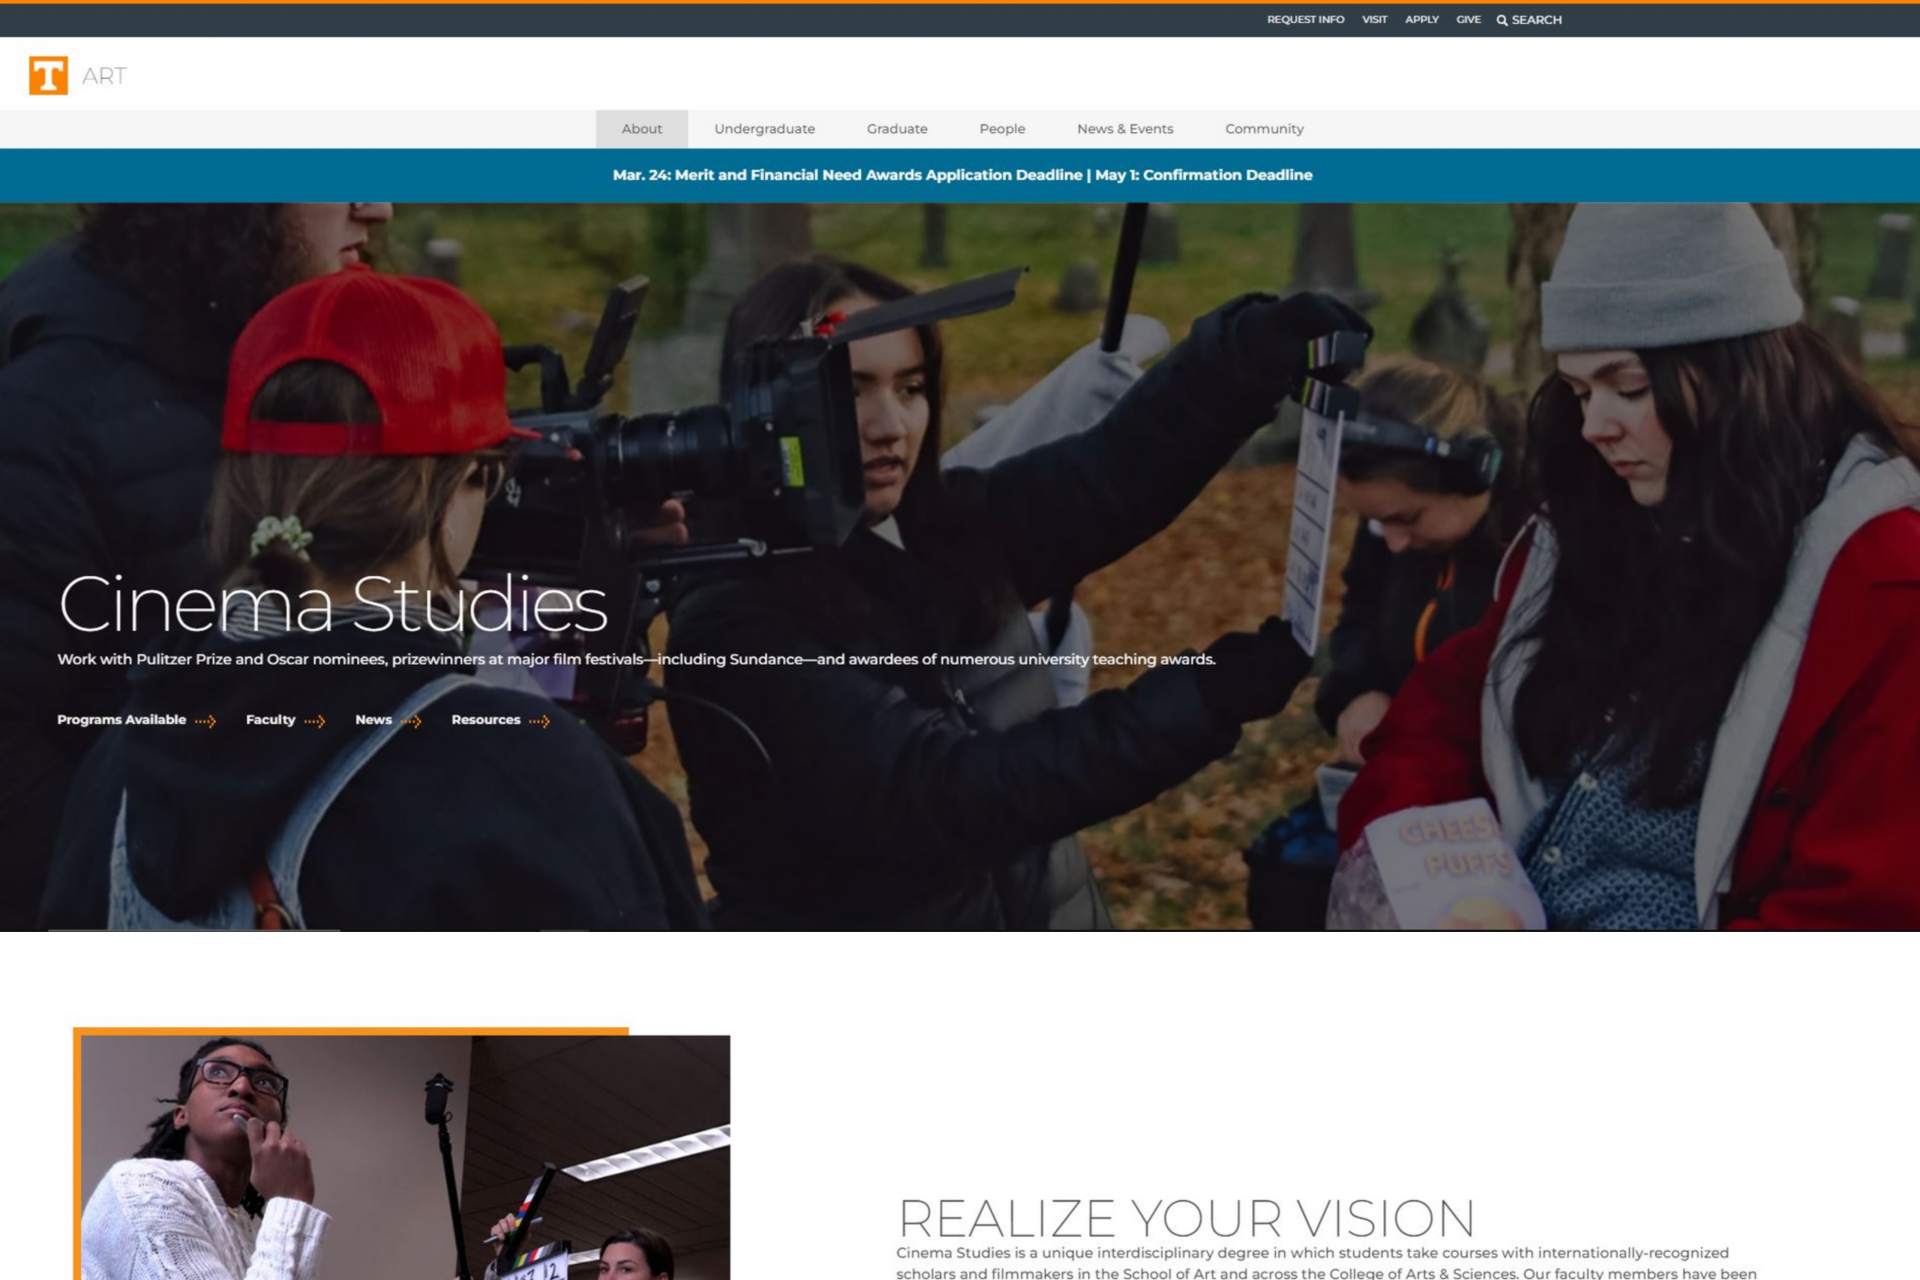Click arrow icon next to Faculty
The image size is (1920, 1280).
tap(315, 721)
